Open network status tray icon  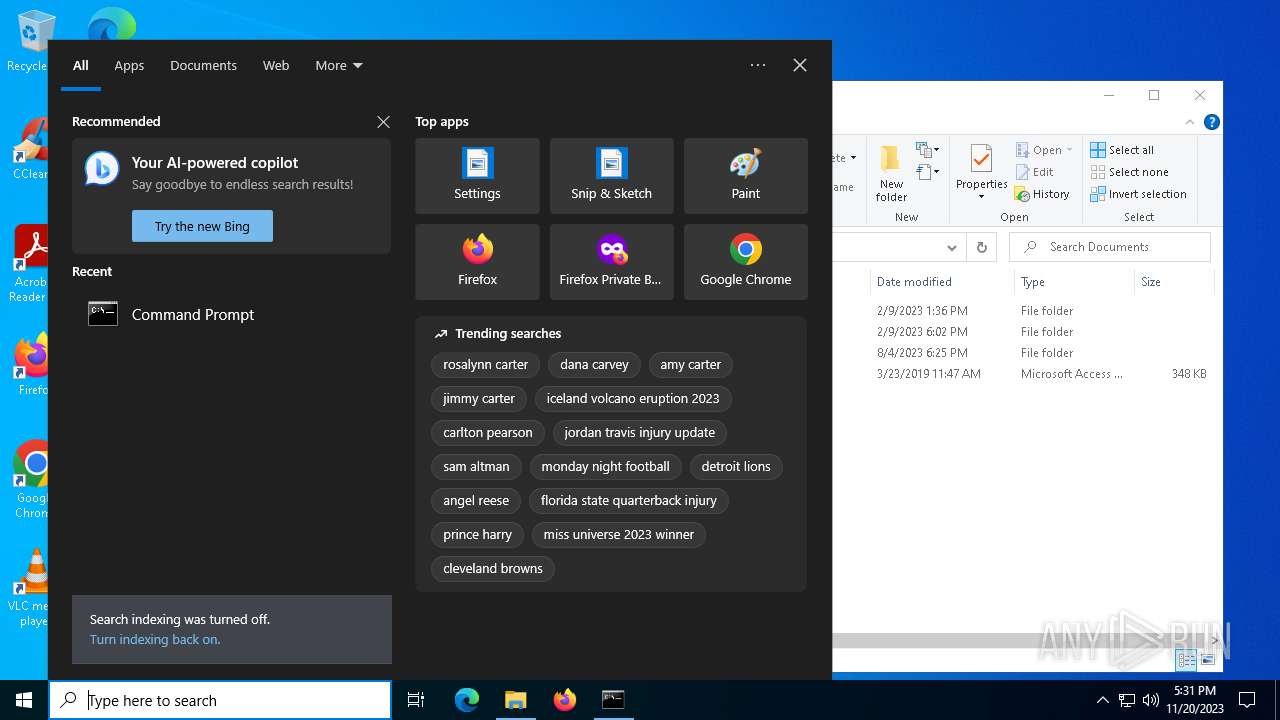click(1127, 700)
